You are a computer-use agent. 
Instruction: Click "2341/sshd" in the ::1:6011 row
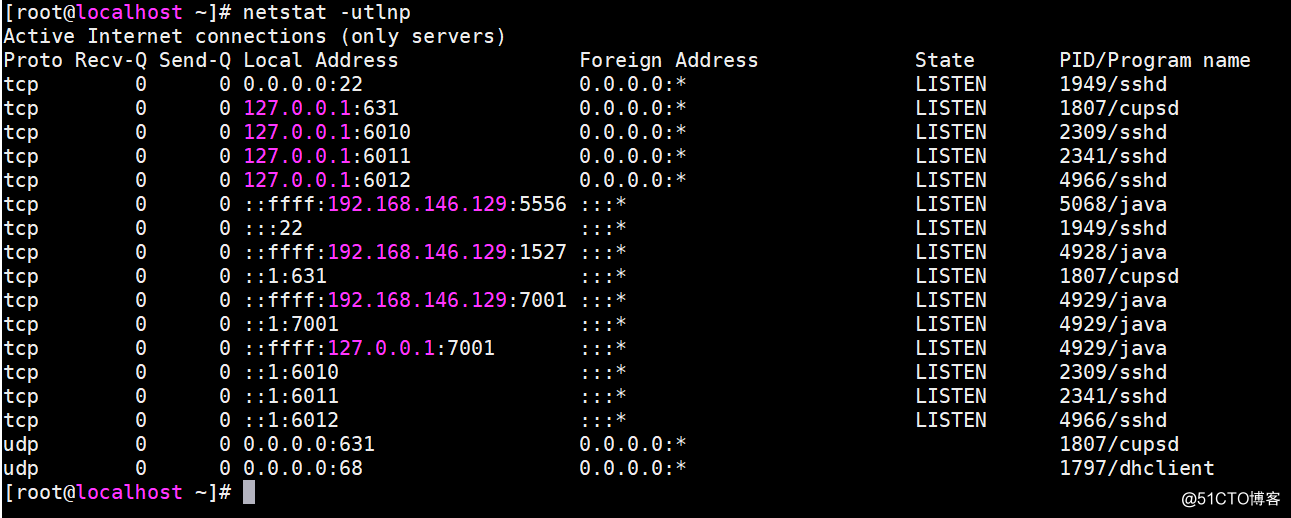pos(1113,397)
